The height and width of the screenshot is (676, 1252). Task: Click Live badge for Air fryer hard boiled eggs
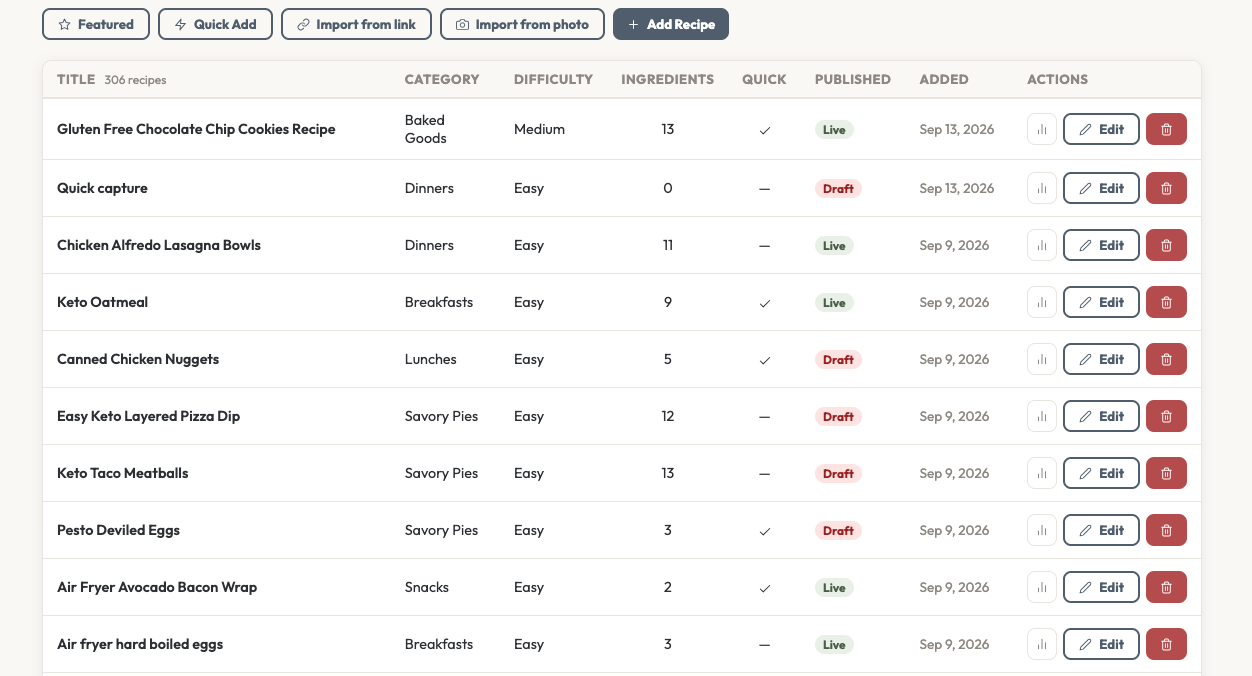[834, 644]
